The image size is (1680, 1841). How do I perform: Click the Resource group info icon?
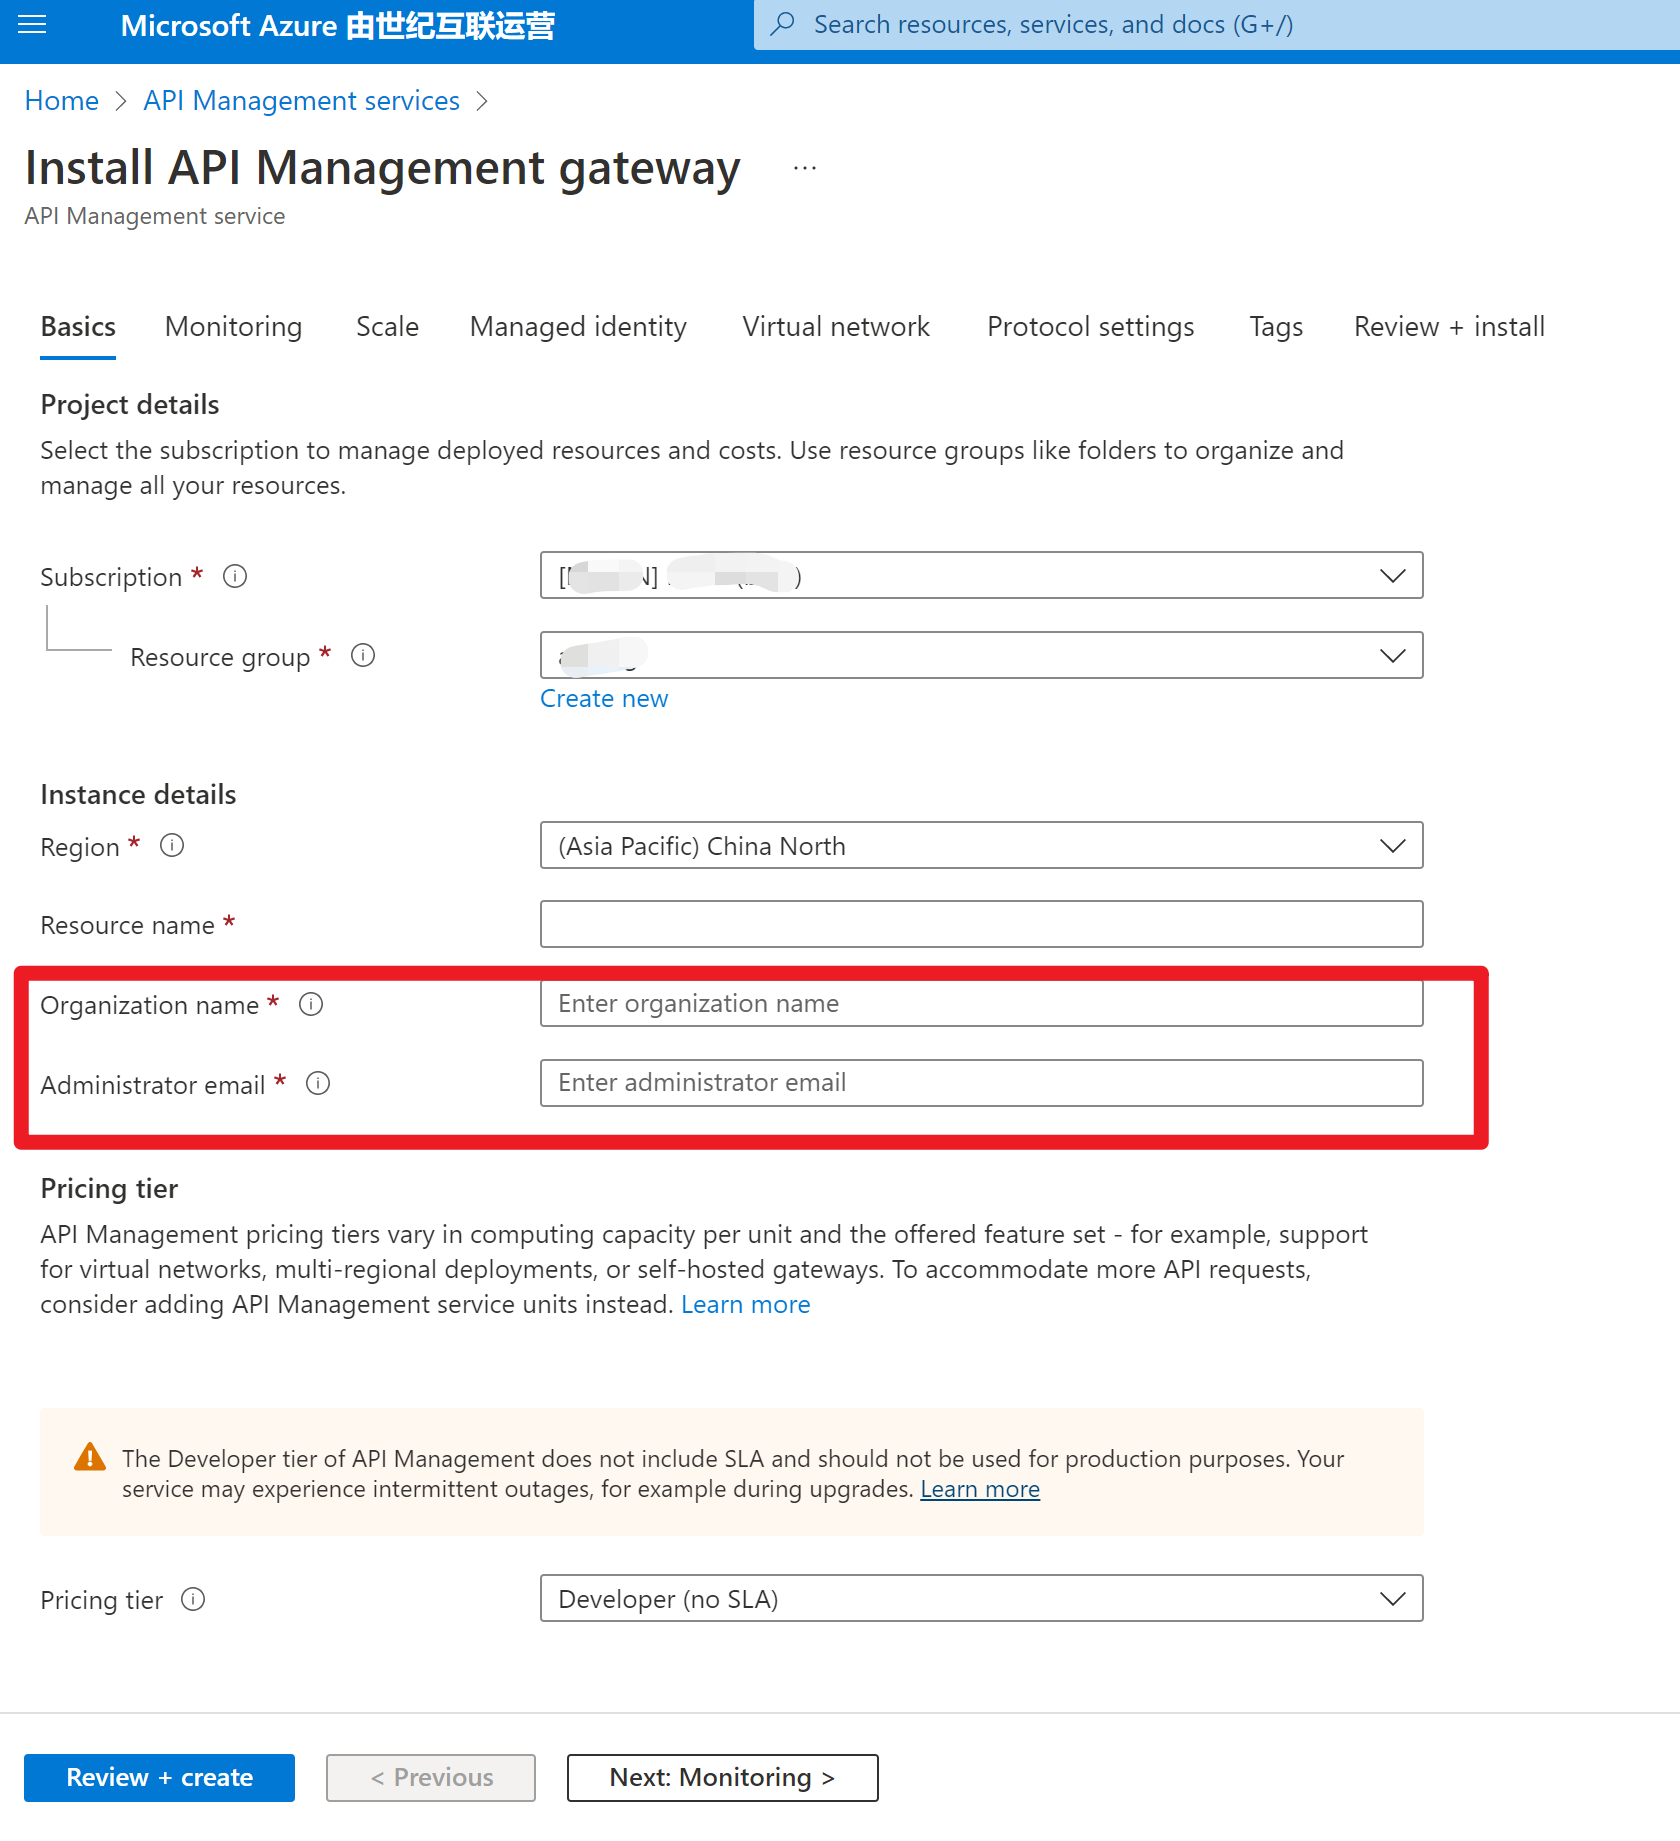(363, 655)
